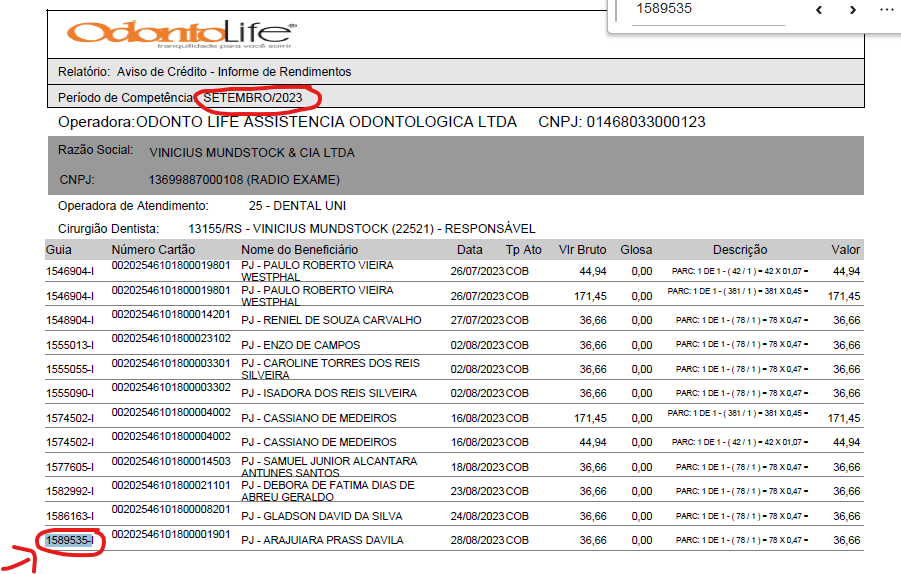The image size is (901, 574).
Task: Select the date 18/08/2023
Action: (478, 468)
